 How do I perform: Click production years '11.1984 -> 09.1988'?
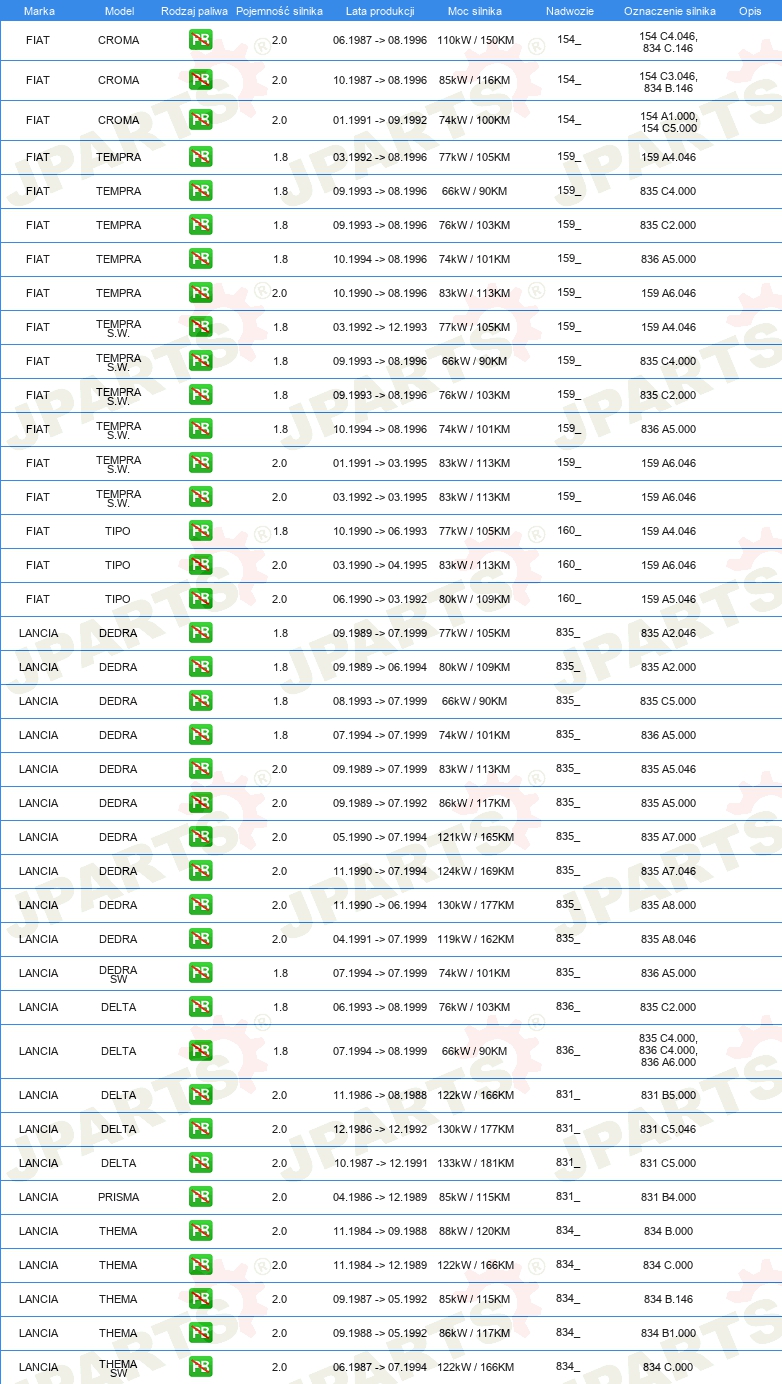(380, 1231)
